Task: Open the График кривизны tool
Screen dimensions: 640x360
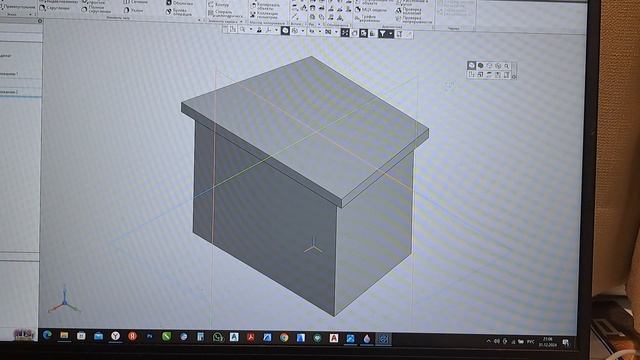Action: coord(366,18)
